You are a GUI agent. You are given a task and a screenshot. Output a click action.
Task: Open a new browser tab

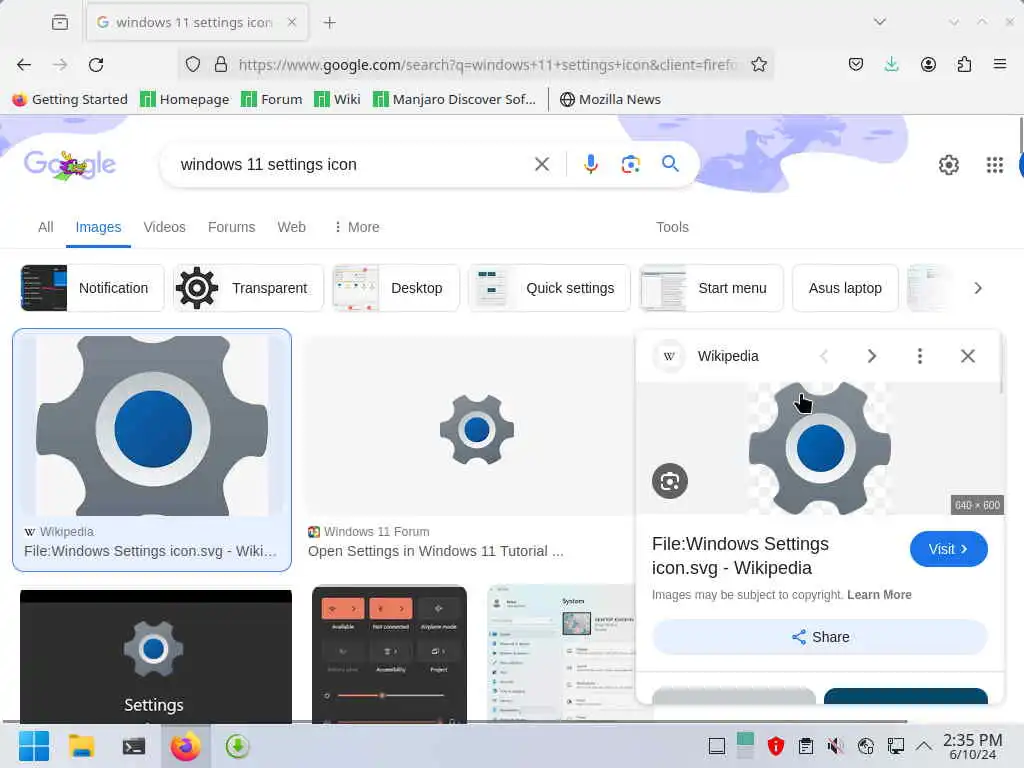(329, 23)
